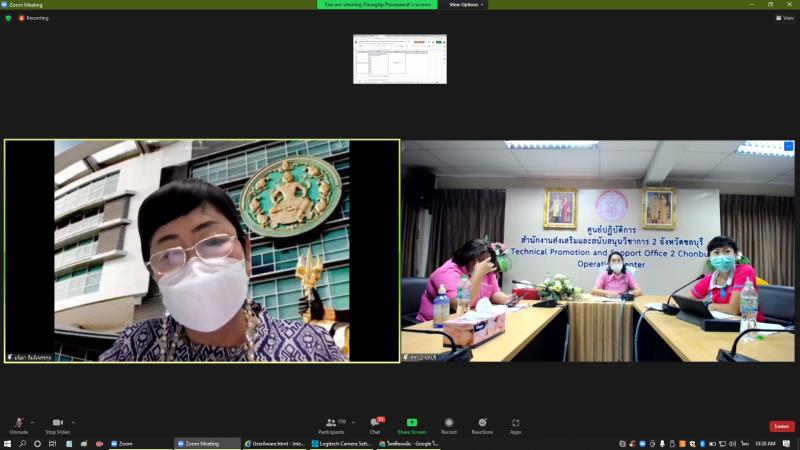Click the green Share Screen icon
Viewport: 800px width, 450px height.
click(412, 422)
